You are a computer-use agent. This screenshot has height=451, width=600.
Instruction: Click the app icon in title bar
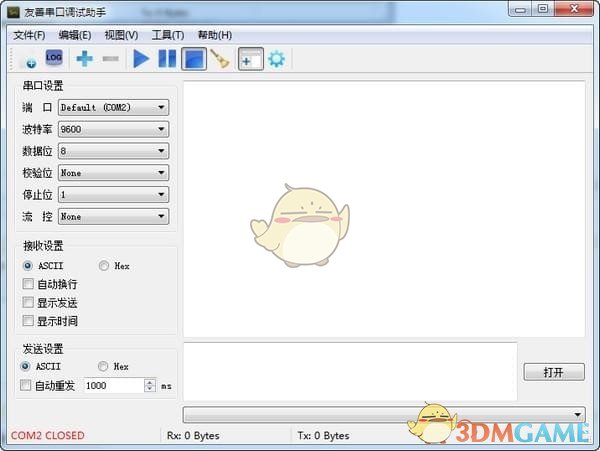click(13, 12)
